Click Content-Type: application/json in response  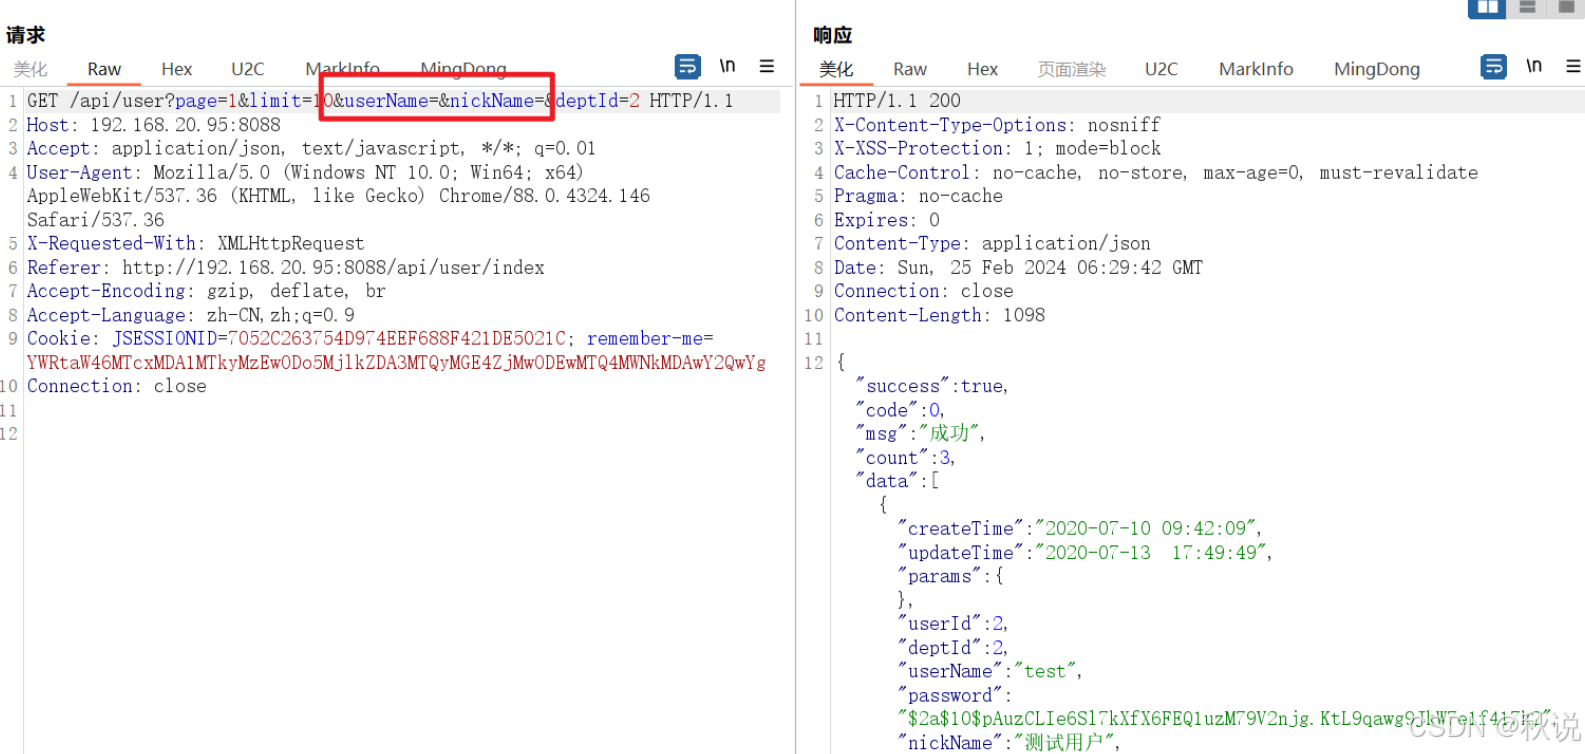click(x=992, y=244)
